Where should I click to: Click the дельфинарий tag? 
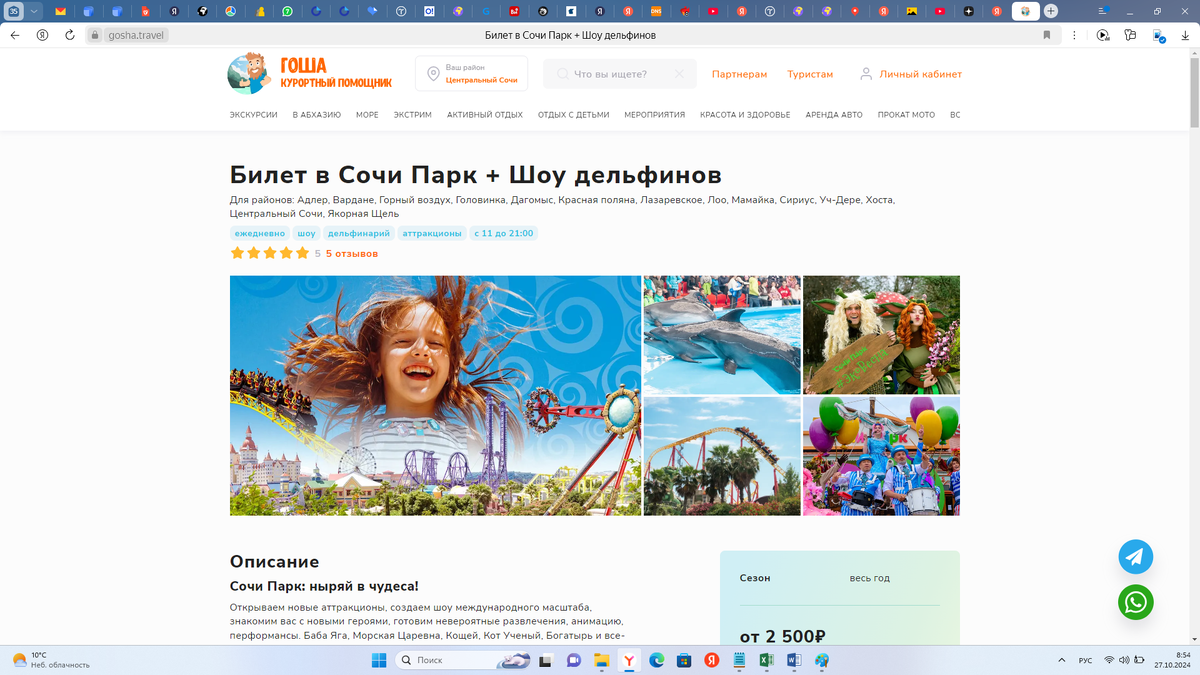(x=359, y=233)
